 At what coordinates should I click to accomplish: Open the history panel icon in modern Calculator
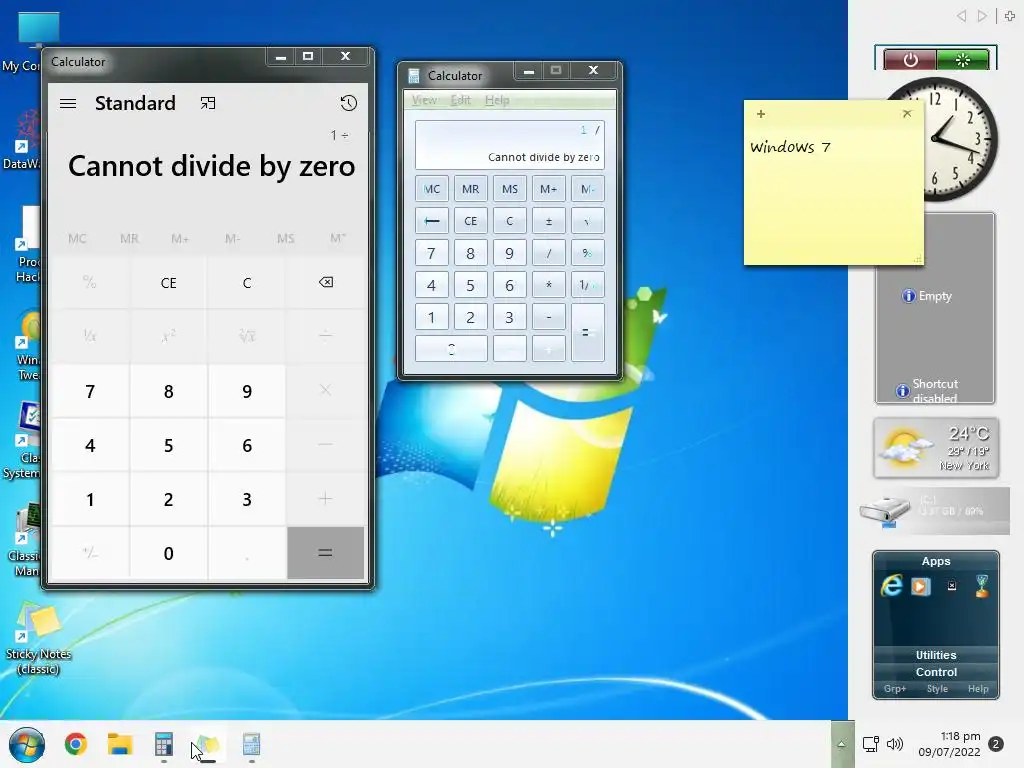point(349,103)
